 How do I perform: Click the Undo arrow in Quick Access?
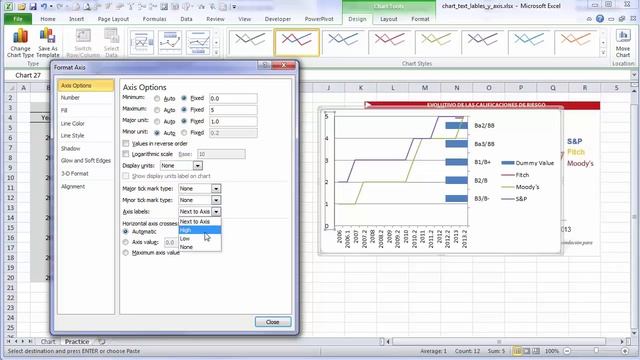[x=44, y=6]
